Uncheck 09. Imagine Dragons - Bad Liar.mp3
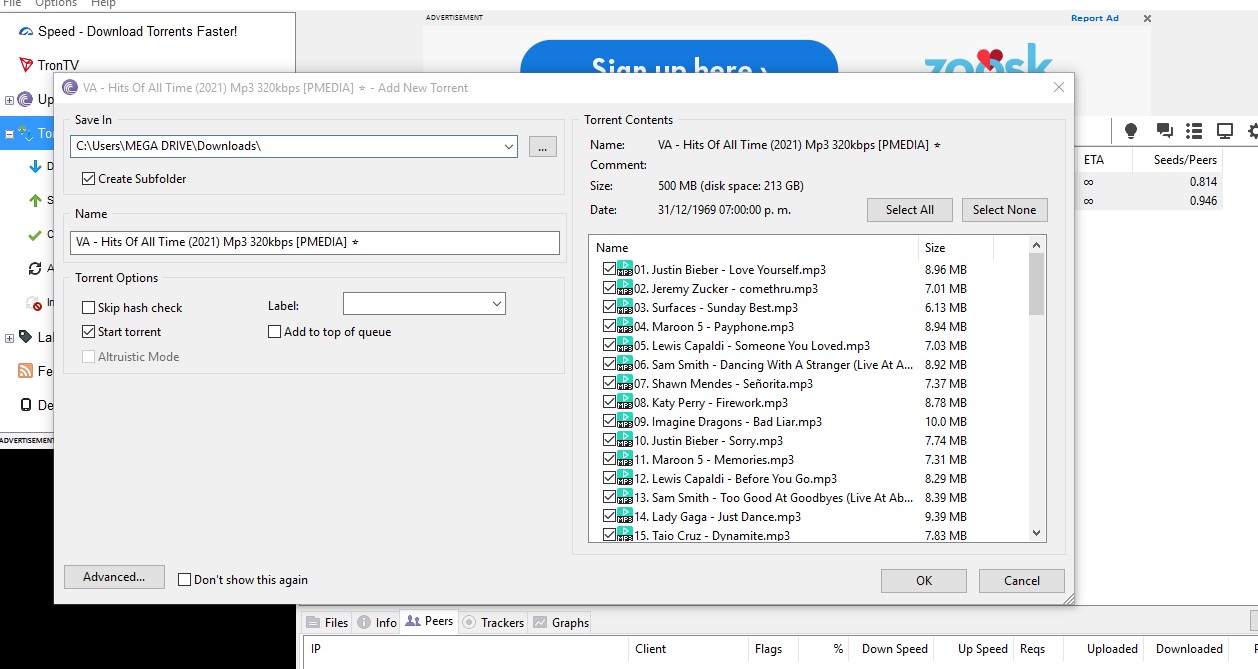 [x=609, y=421]
